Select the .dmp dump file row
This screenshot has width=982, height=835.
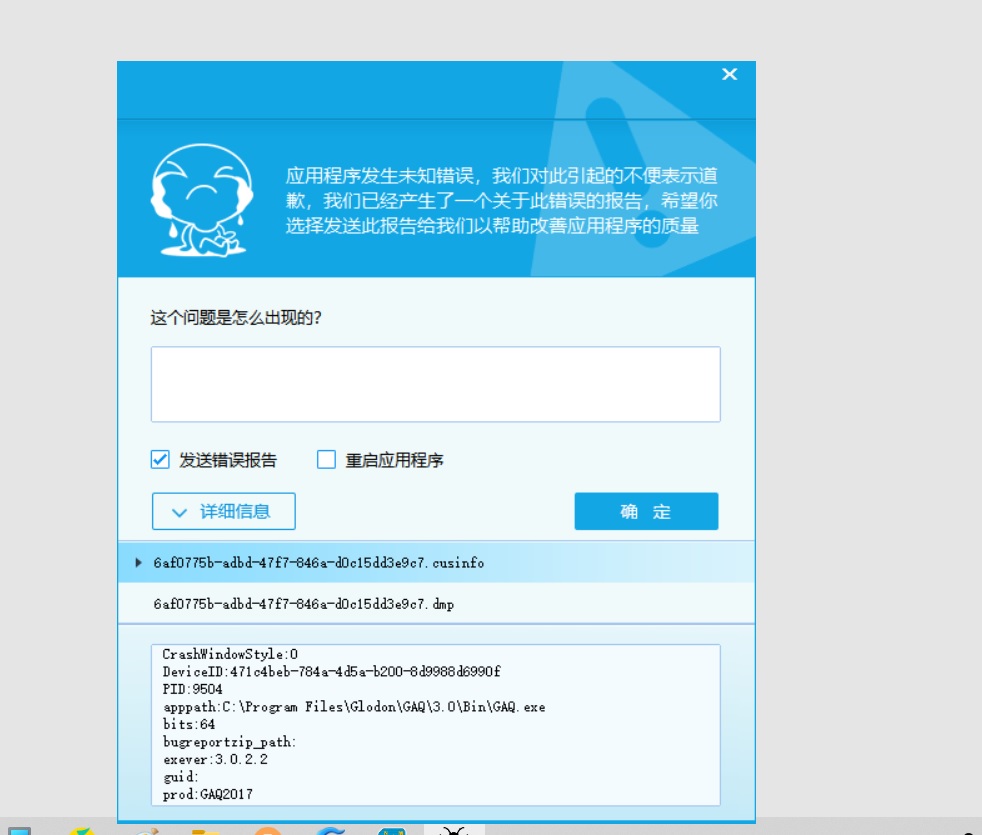coord(436,604)
